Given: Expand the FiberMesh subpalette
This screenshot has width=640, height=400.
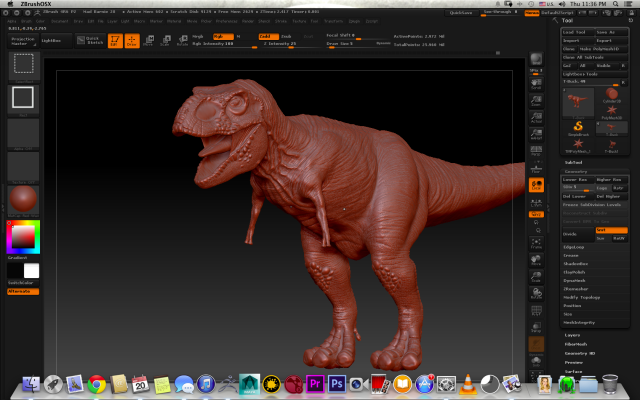Looking at the screenshot, I should 576,344.
